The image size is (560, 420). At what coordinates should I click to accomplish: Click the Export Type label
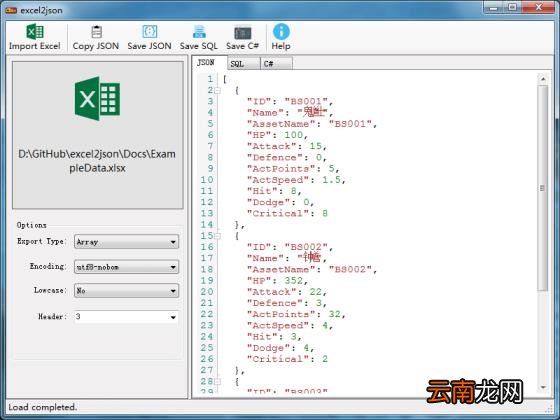coord(42,241)
